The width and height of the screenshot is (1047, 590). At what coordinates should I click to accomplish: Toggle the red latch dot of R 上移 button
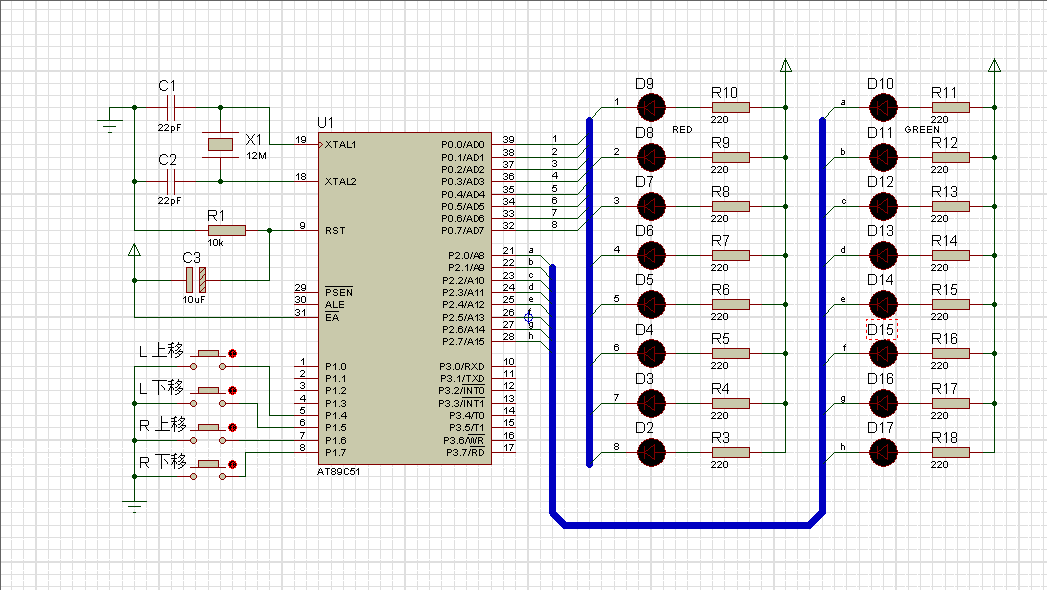[x=232, y=427]
